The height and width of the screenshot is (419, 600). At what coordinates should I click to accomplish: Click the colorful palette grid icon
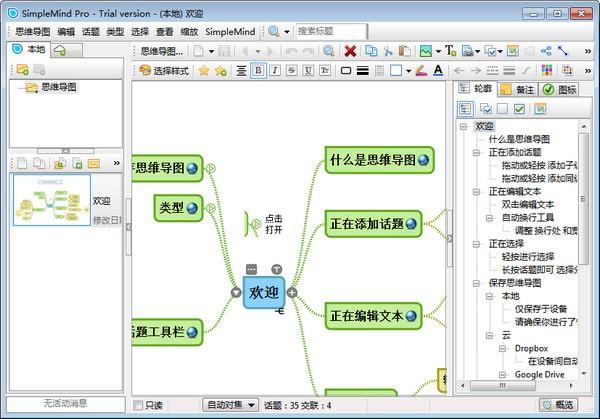coord(547,70)
